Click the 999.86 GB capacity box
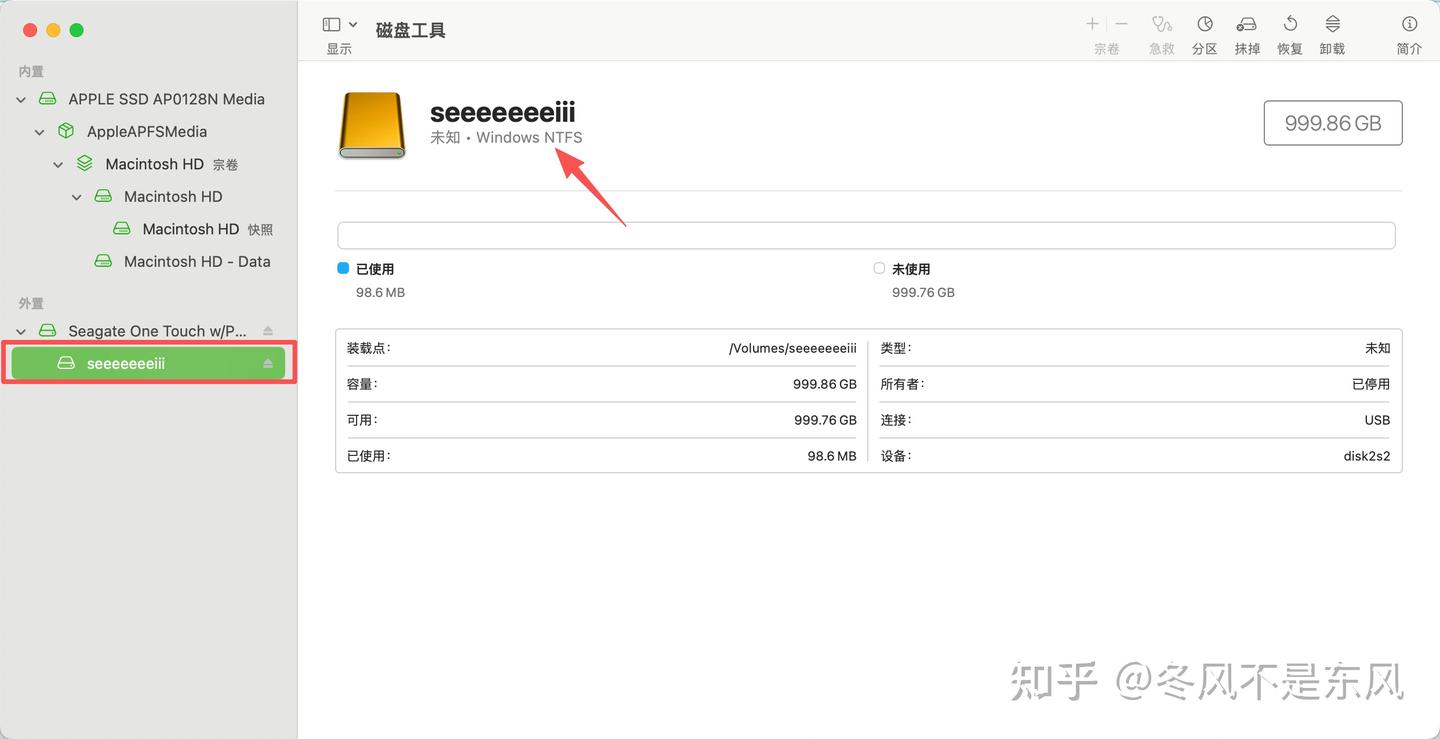This screenshot has height=739, width=1440. (x=1333, y=123)
